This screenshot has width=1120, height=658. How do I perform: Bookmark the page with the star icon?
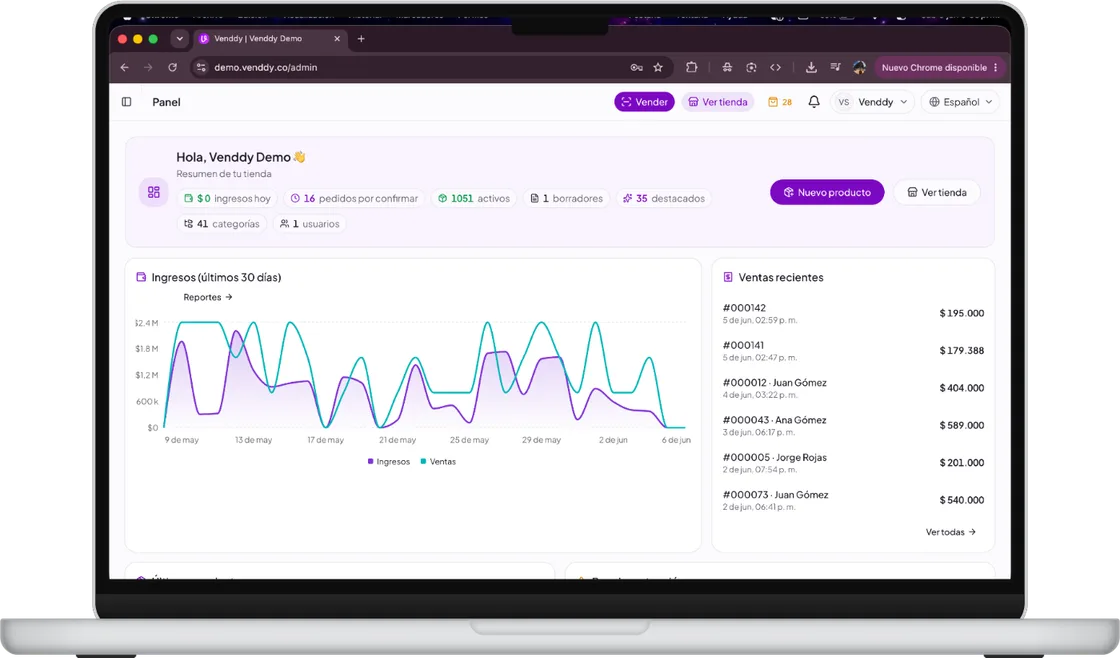tap(658, 68)
